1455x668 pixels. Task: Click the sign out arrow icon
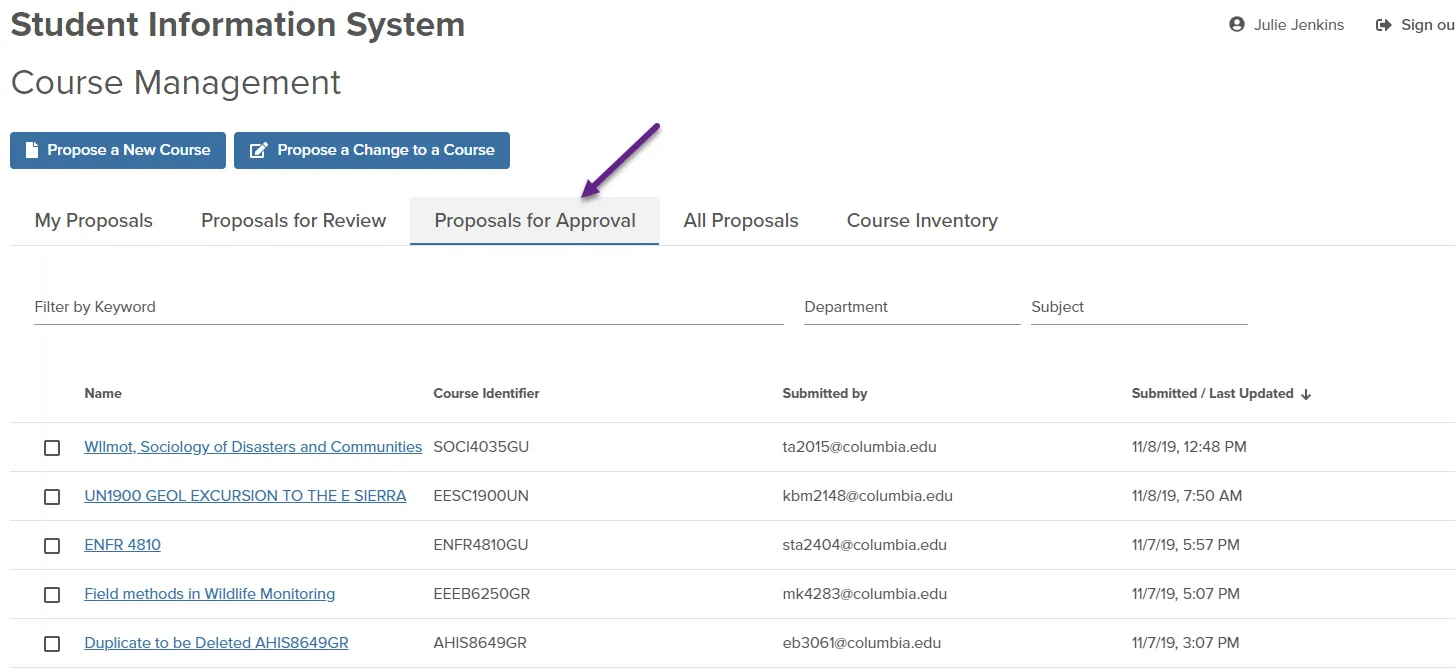coord(1384,25)
